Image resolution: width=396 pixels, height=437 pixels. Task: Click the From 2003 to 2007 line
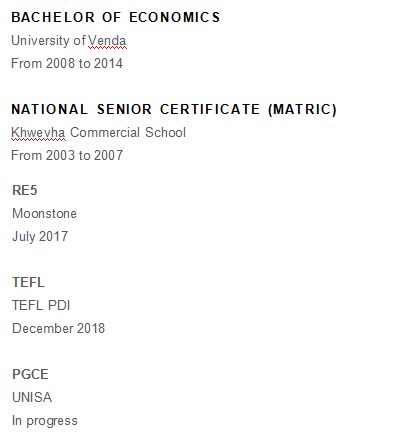click(x=67, y=155)
